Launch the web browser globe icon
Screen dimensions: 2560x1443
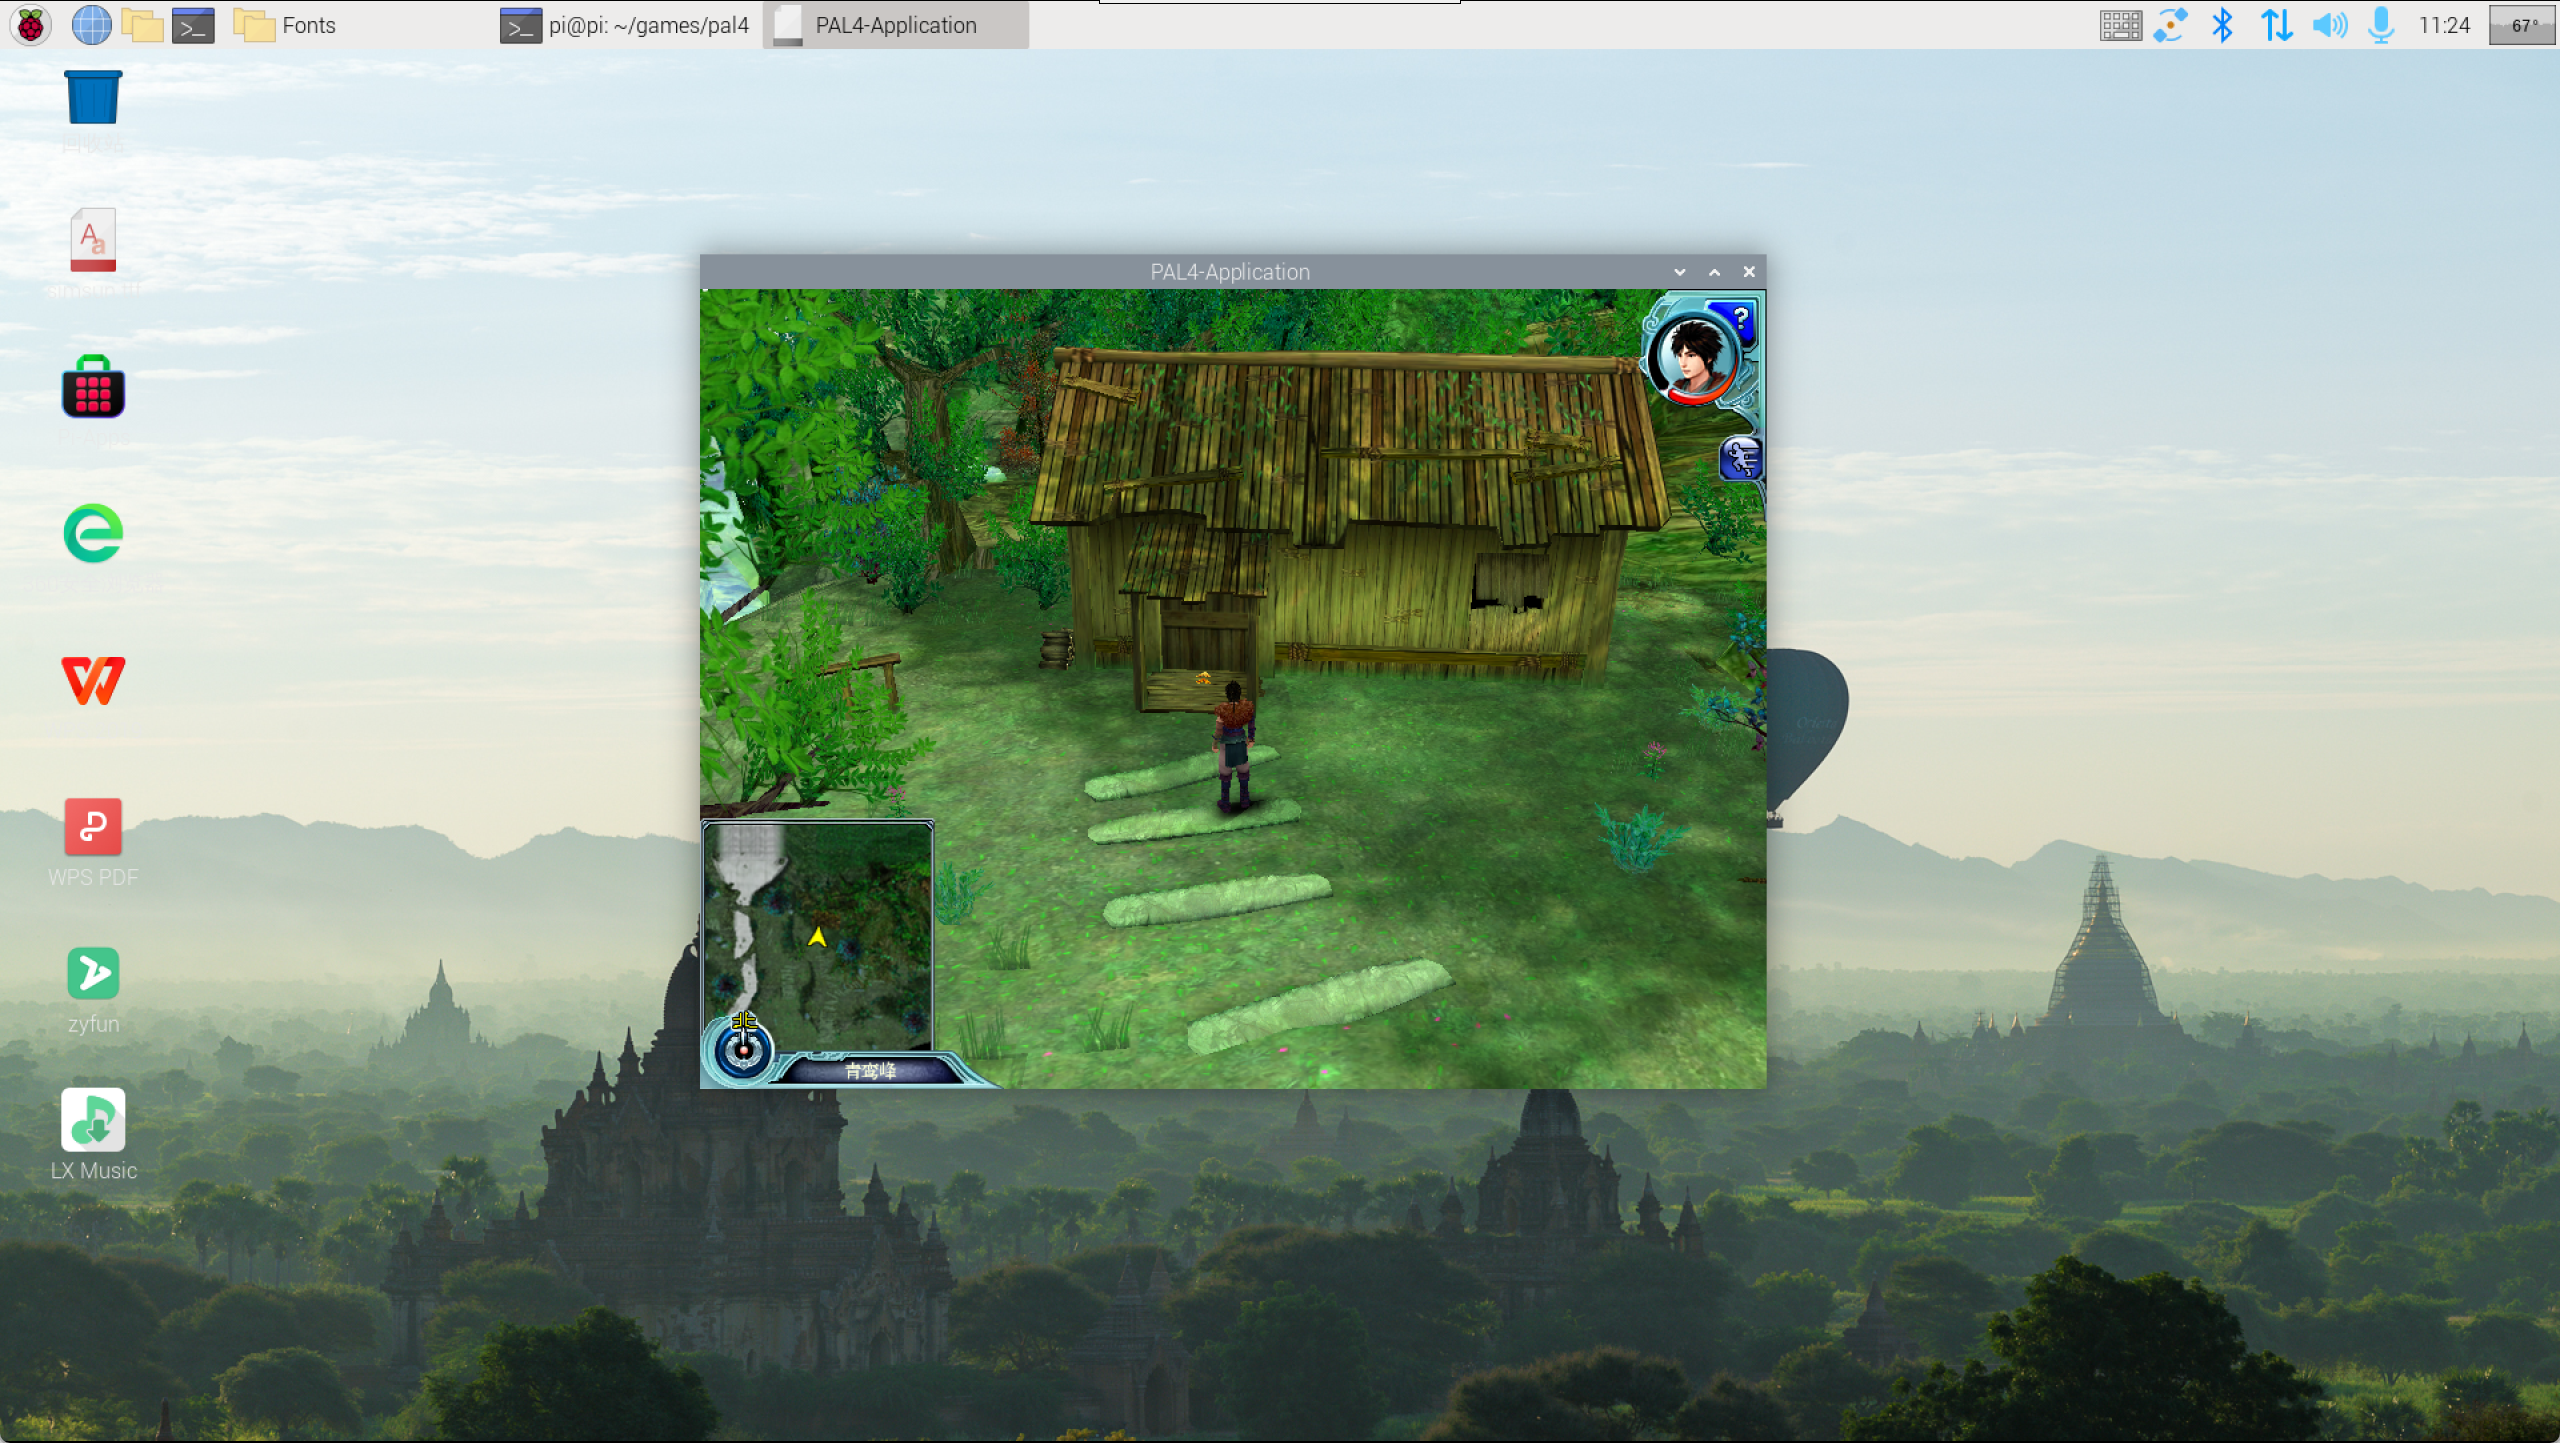coord(91,25)
